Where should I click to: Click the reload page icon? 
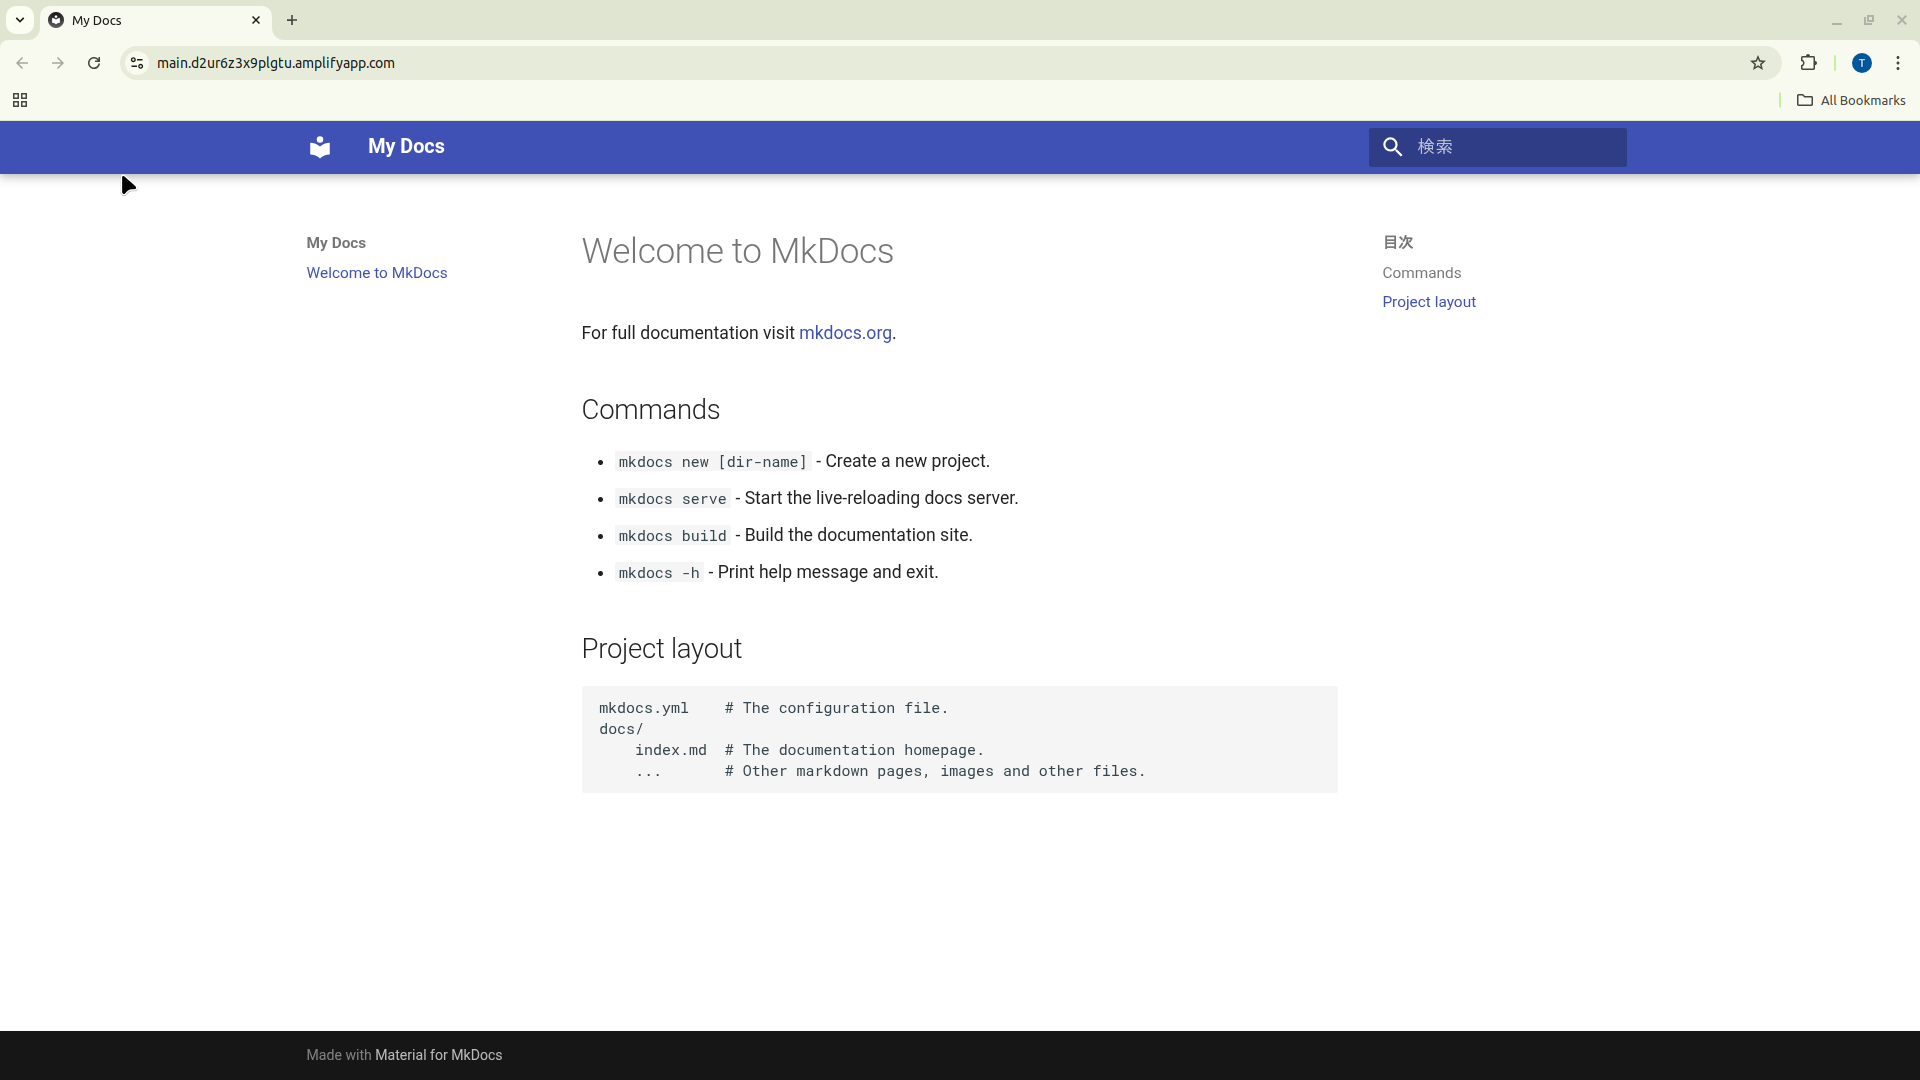click(x=93, y=63)
